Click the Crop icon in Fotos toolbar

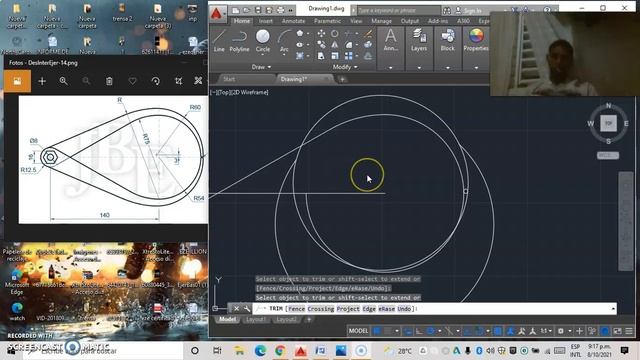tap(178, 81)
